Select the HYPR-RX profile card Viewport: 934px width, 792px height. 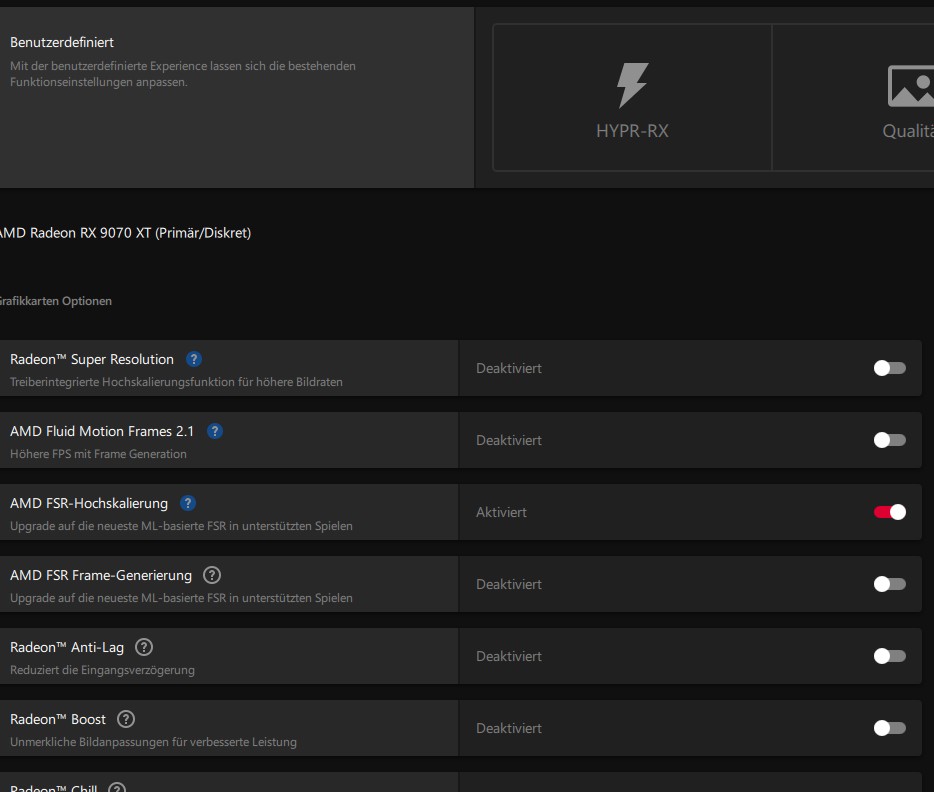coord(632,98)
